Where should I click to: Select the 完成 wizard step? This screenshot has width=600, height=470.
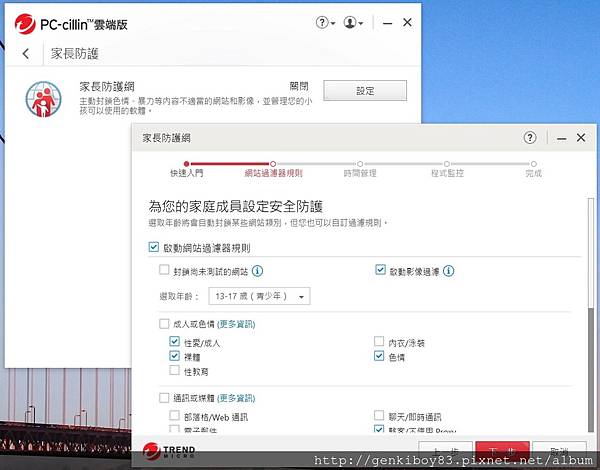pos(533,170)
